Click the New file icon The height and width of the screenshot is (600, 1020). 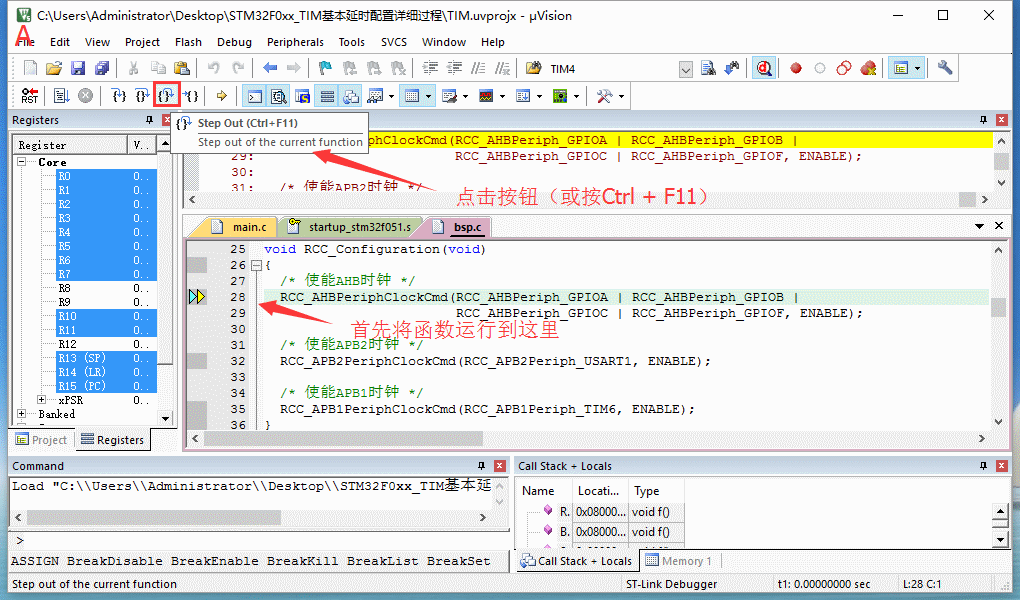31,68
